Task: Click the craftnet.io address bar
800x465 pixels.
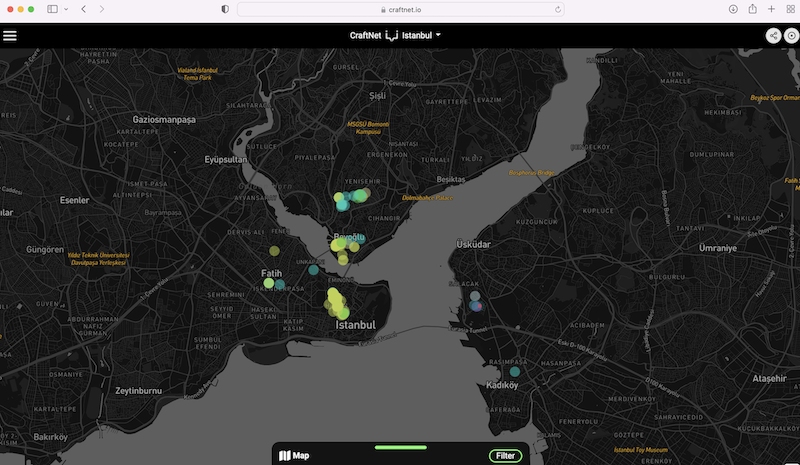Action: click(401, 9)
